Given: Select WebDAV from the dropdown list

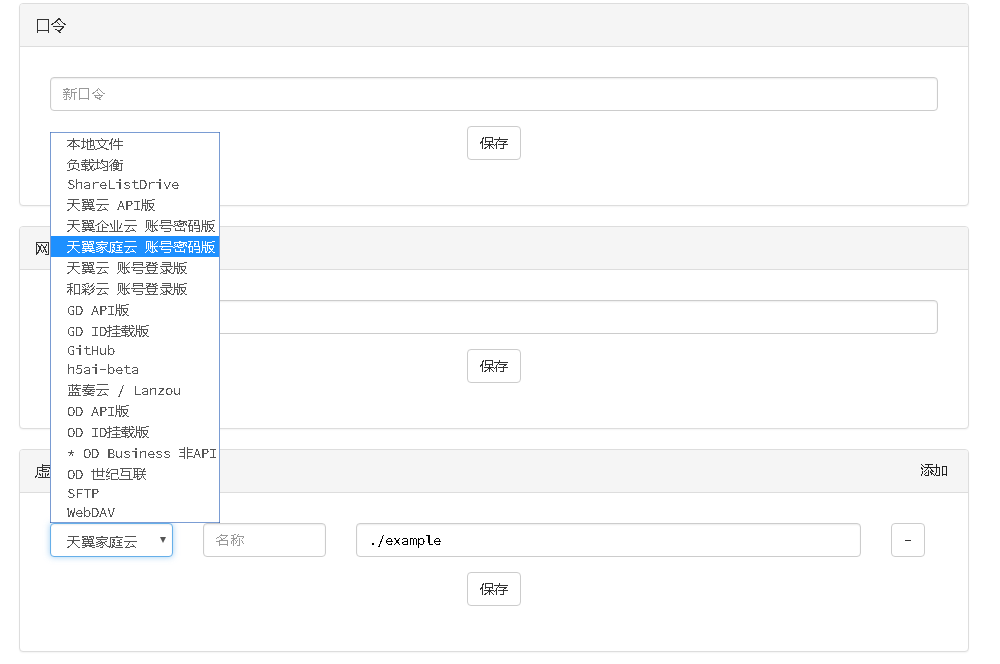Looking at the screenshot, I should (x=135, y=513).
